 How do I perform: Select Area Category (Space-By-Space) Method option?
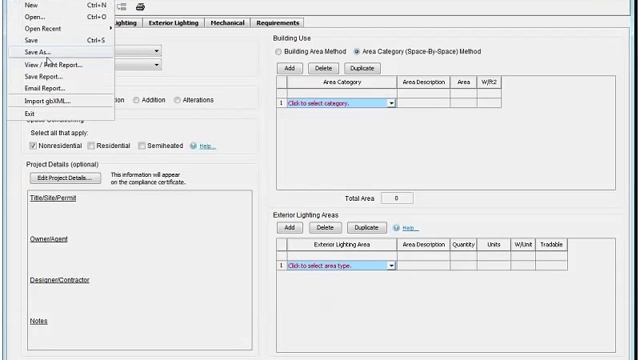pos(357,52)
